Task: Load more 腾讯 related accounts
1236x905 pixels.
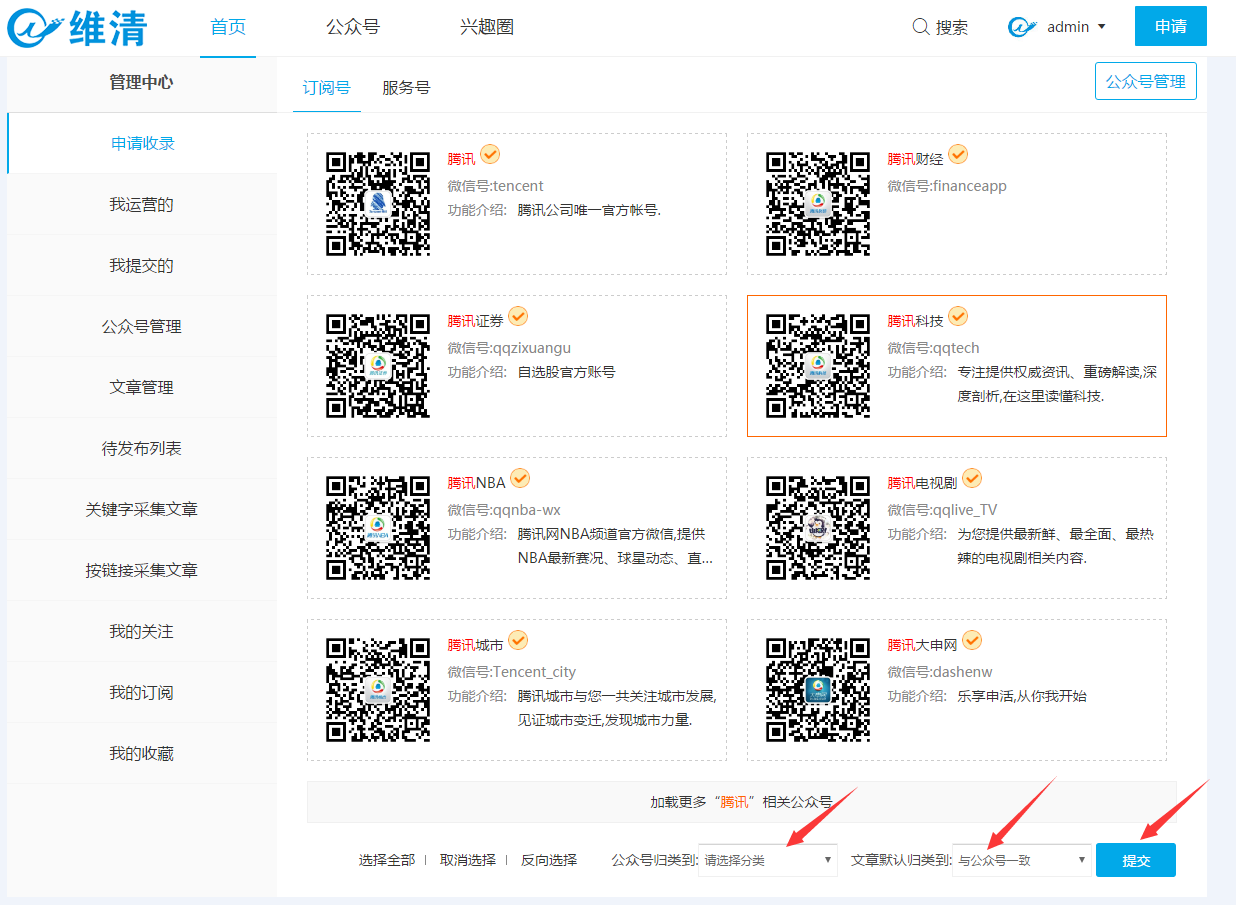Action: click(x=741, y=802)
